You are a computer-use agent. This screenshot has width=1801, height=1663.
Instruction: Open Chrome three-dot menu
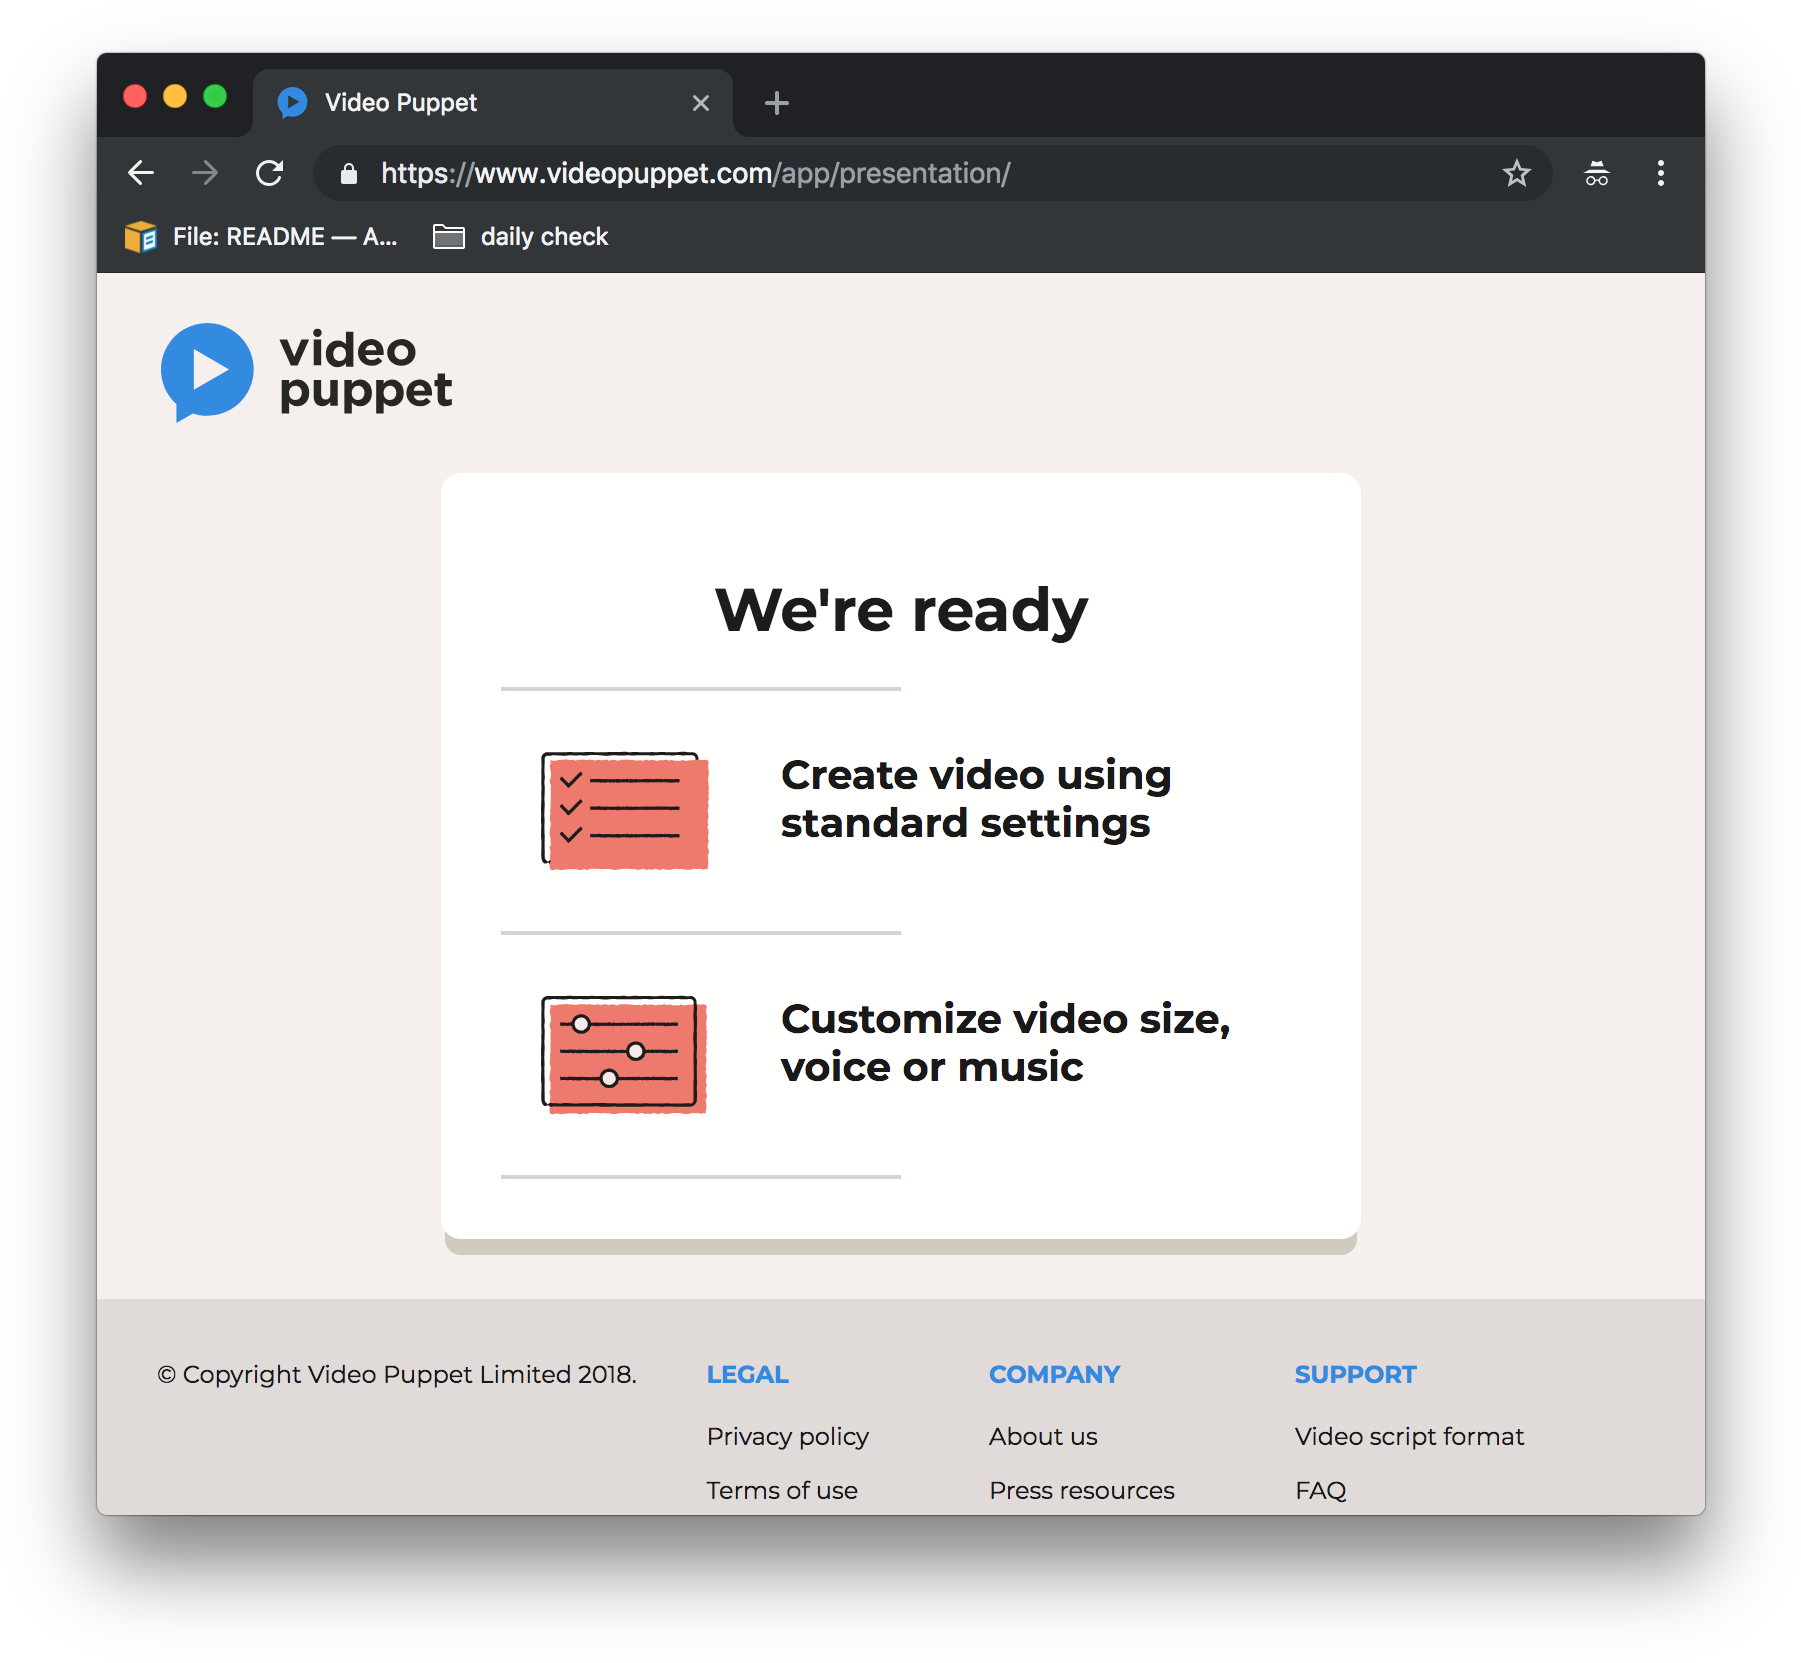point(1660,173)
